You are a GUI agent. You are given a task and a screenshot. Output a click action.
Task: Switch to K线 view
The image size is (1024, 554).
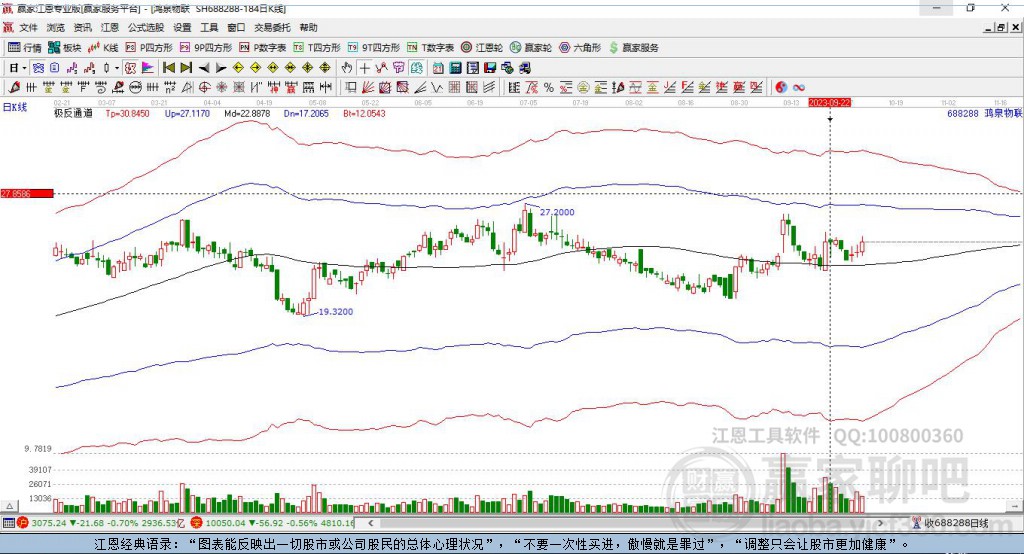103,48
